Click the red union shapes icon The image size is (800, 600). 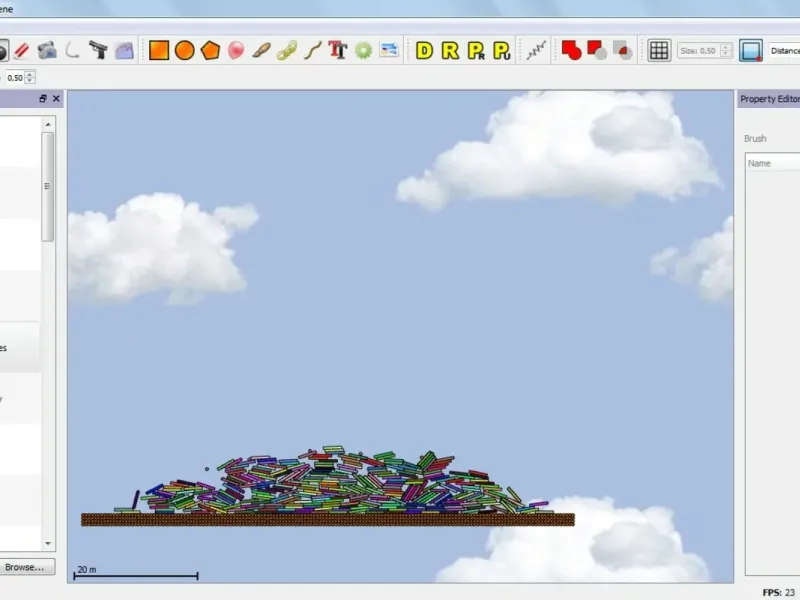pyautogui.click(x=571, y=51)
